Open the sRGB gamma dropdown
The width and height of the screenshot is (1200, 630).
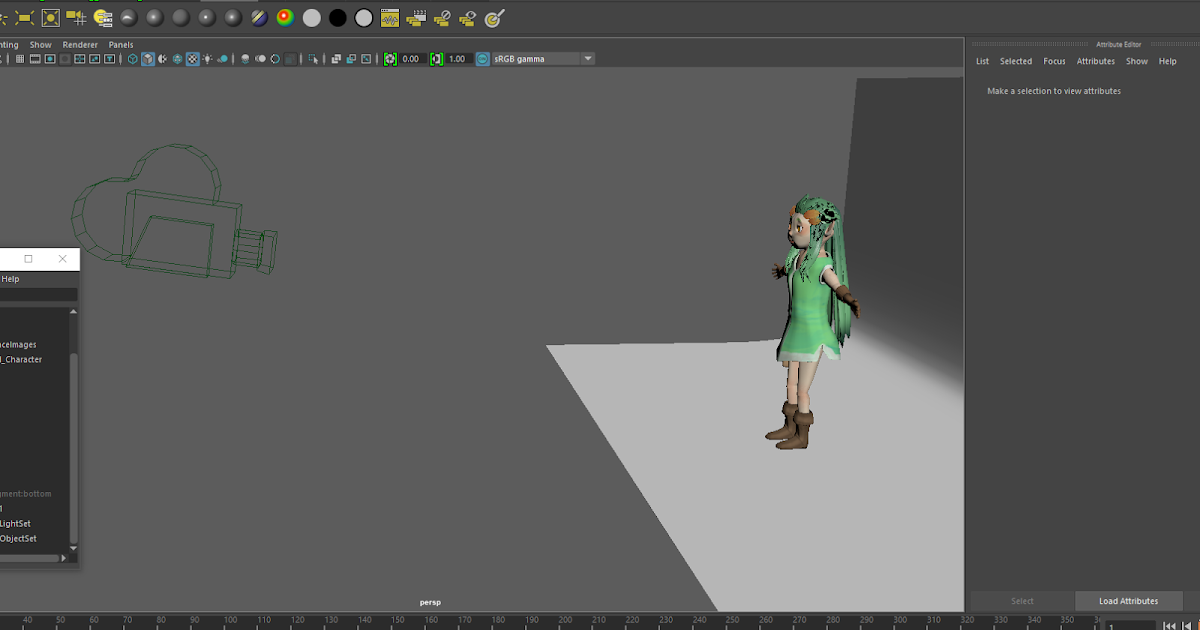pyautogui.click(x=587, y=58)
